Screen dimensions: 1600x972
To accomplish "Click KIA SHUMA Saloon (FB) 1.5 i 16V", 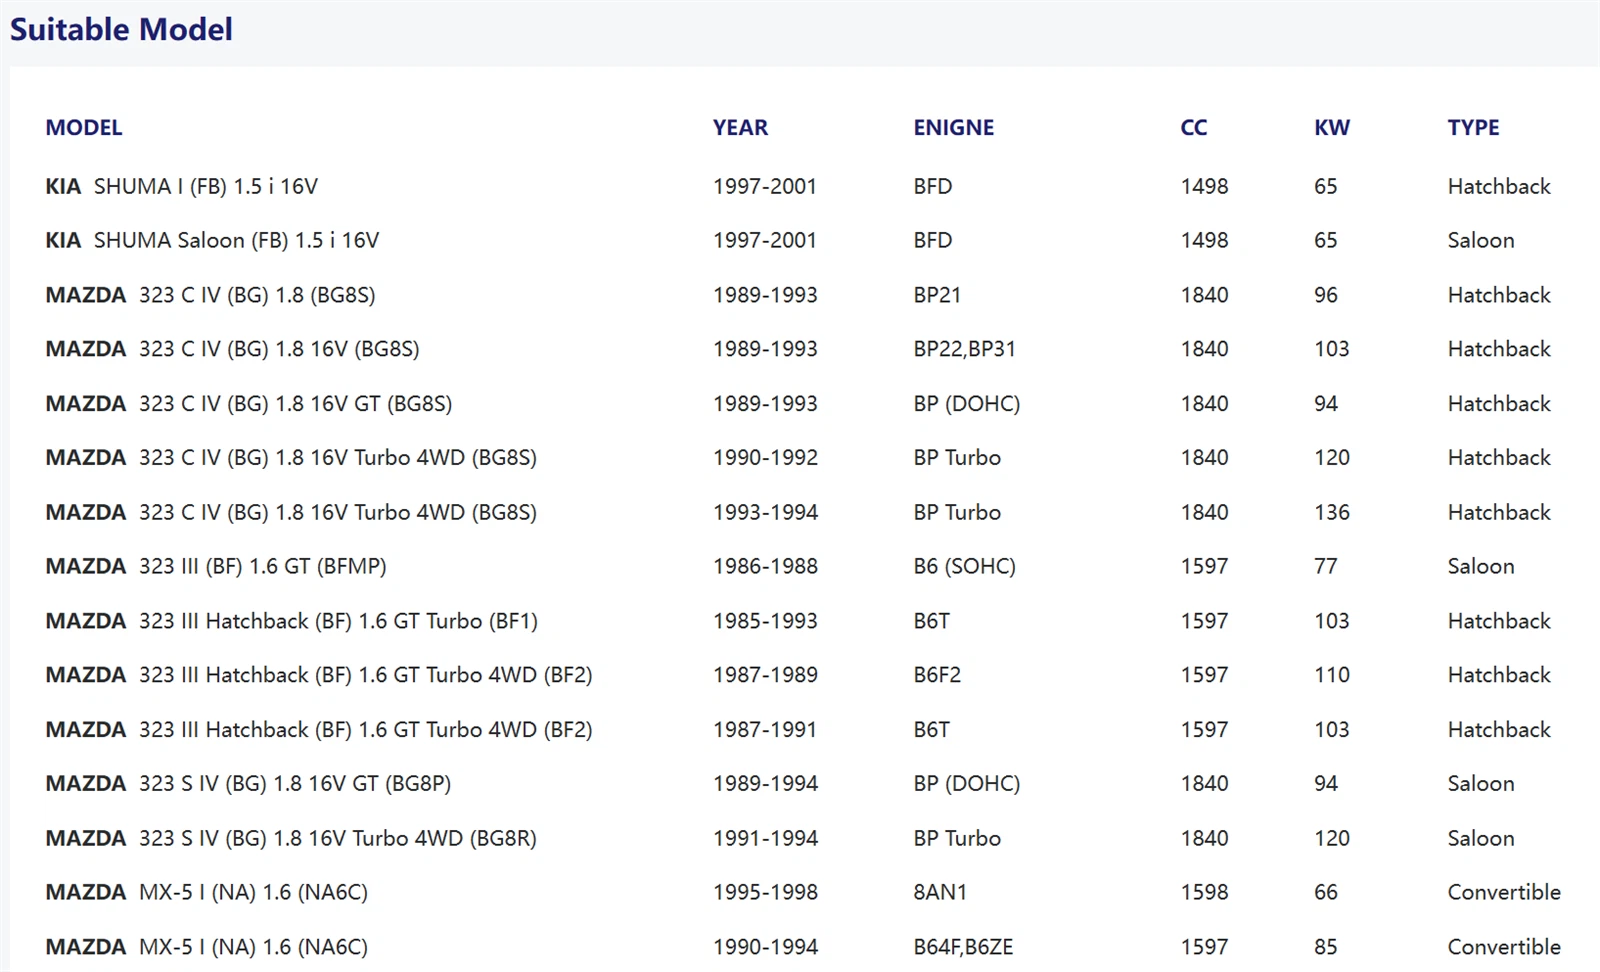I will pos(212,240).
